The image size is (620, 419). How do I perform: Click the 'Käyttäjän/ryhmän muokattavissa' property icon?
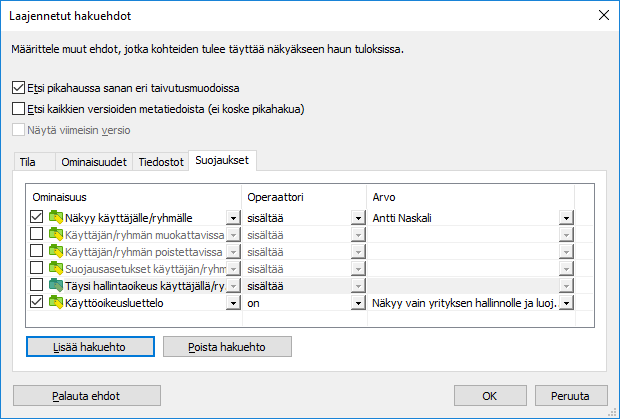point(56,234)
